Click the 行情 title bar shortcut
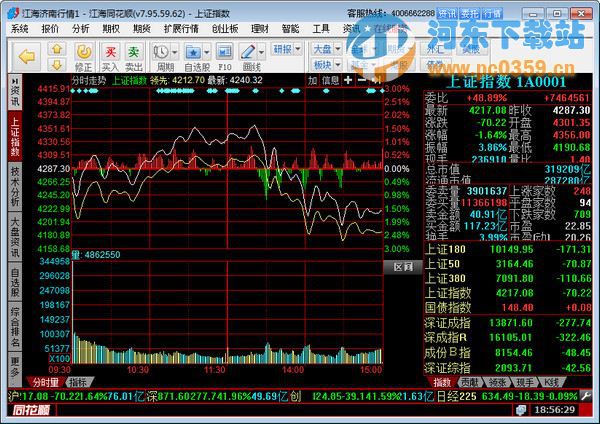Viewport: 600px width, 424px height. (x=492, y=13)
